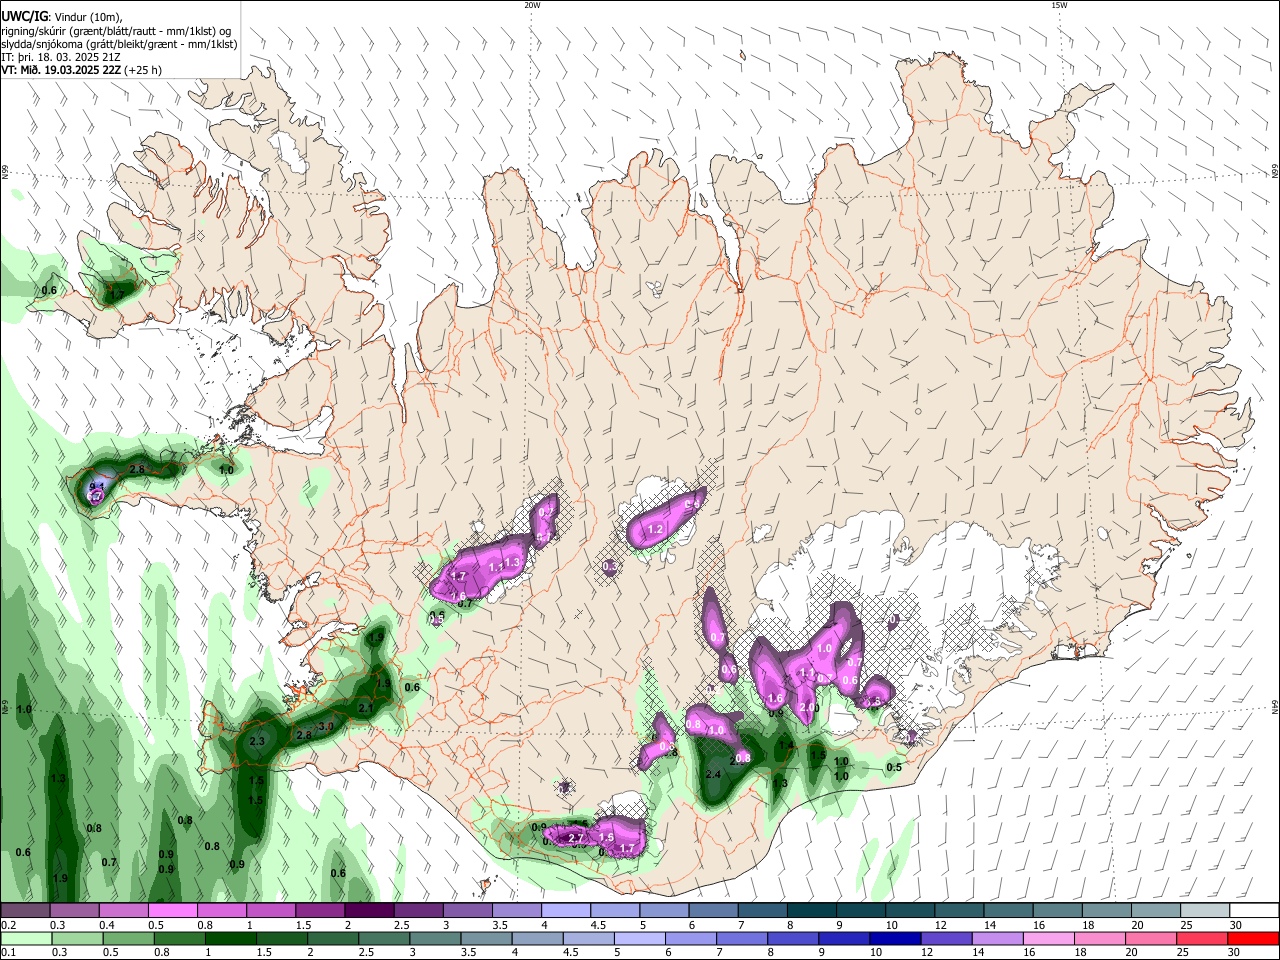Pick the white snow swatch after 30
This screenshot has width=1280, height=960.
(x=1253, y=910)
